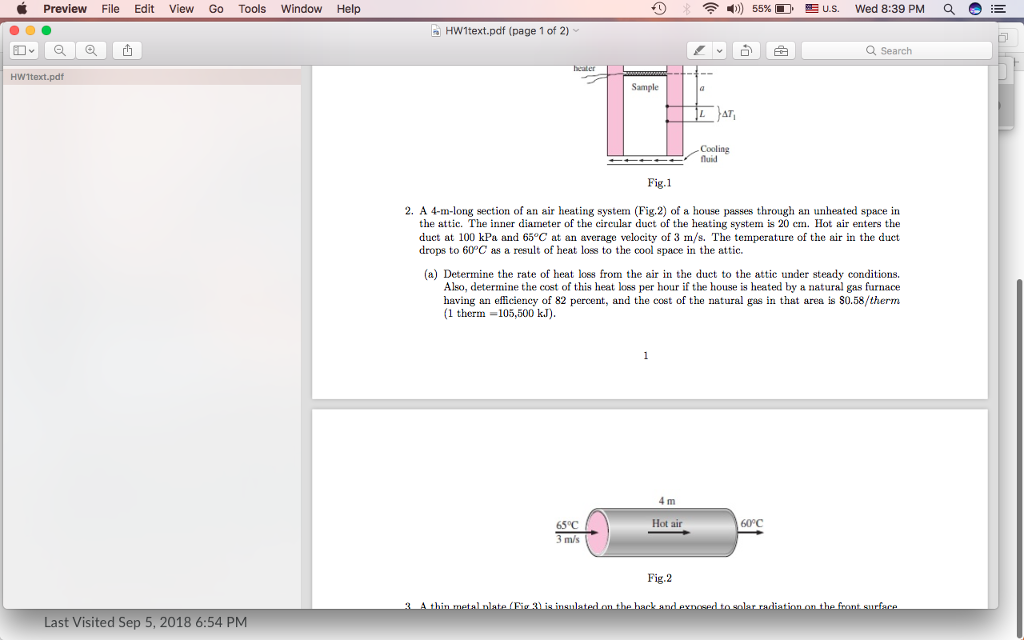Open Spotlight search from the menu bar
The height and width of the screenshot is (640, 1024).
[948, 9]
